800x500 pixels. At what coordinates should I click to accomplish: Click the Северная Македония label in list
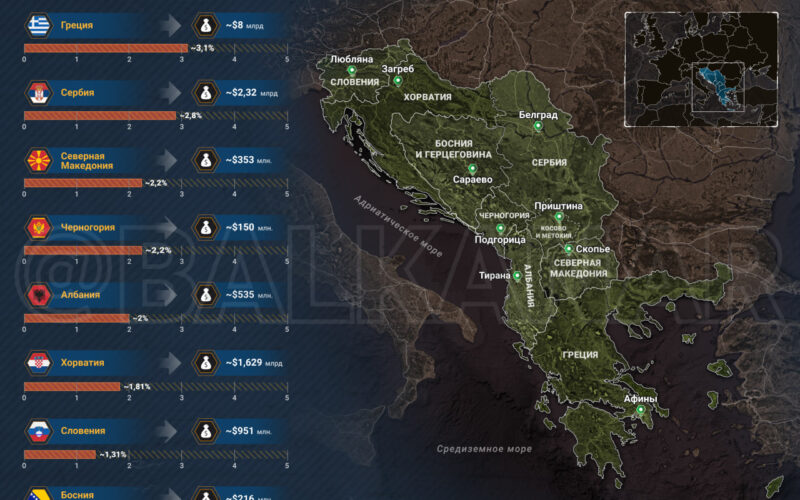[87, 161]
